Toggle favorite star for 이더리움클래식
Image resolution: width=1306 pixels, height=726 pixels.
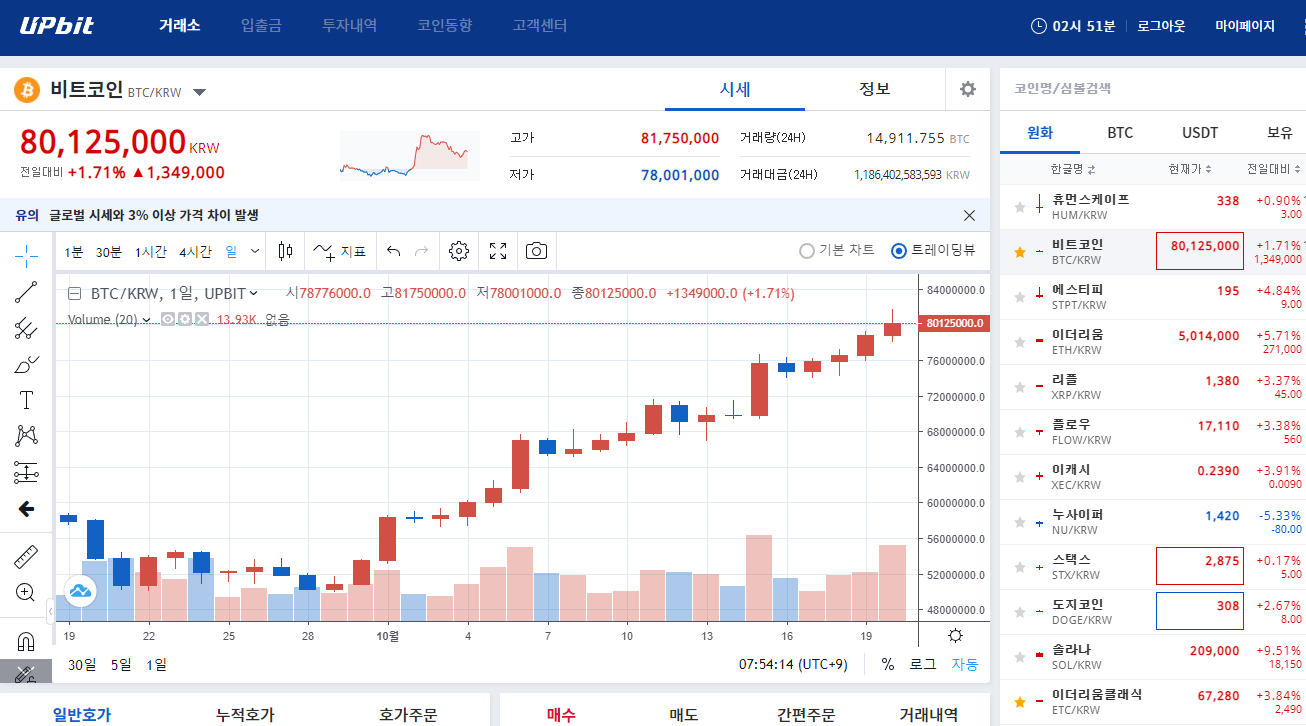point(1019,702)
